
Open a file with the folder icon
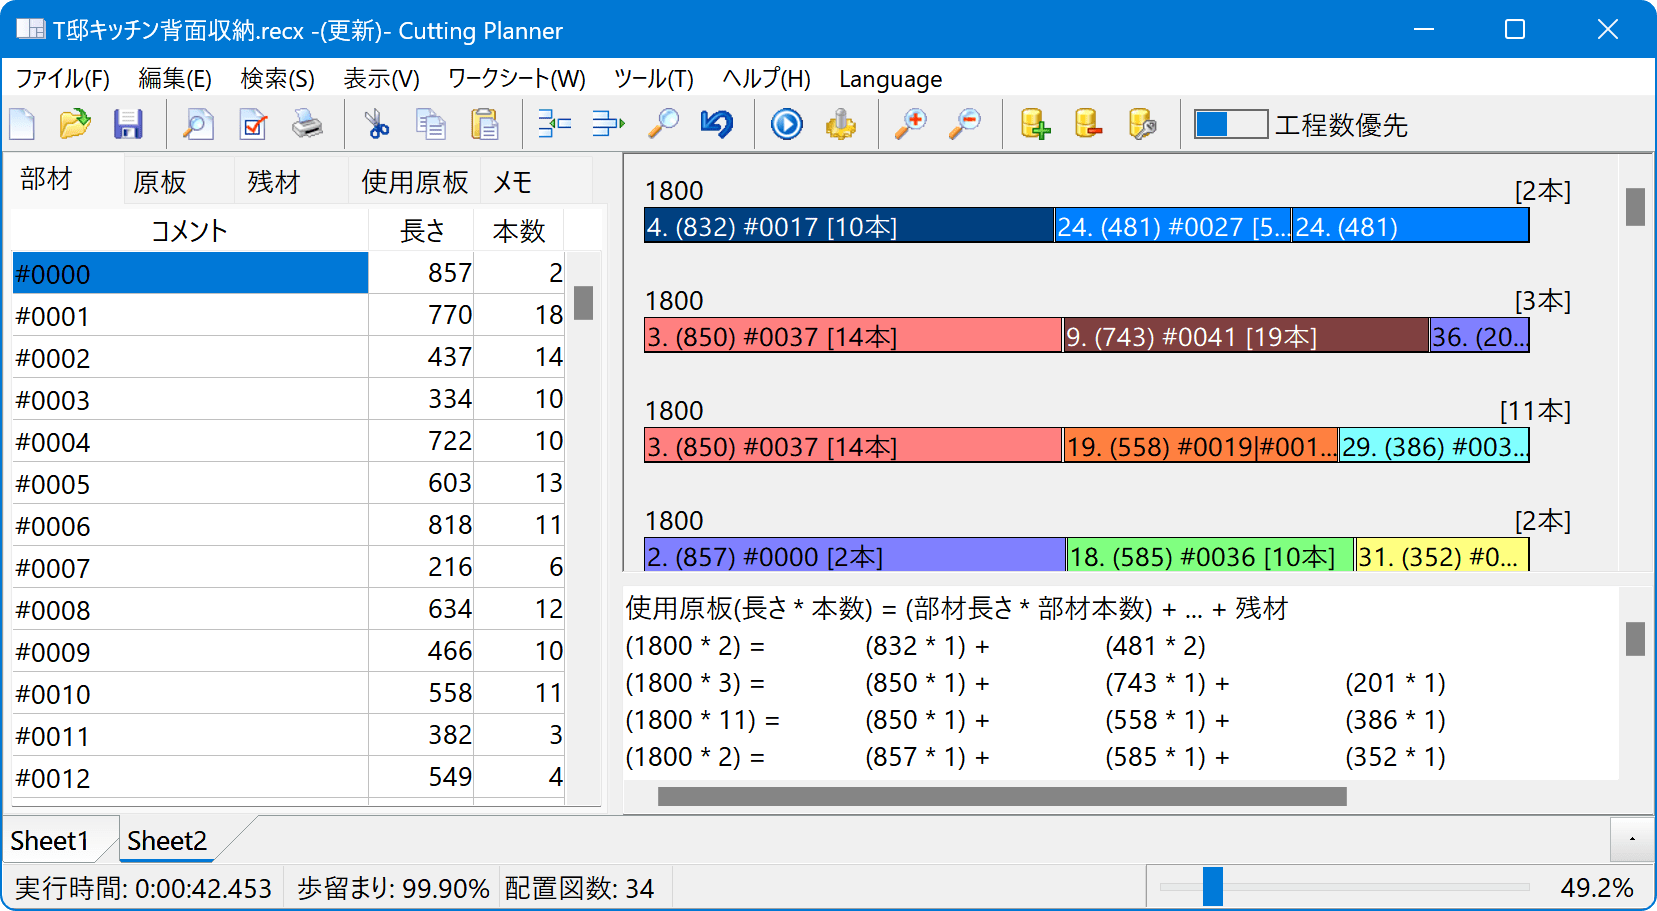(75, 125)
